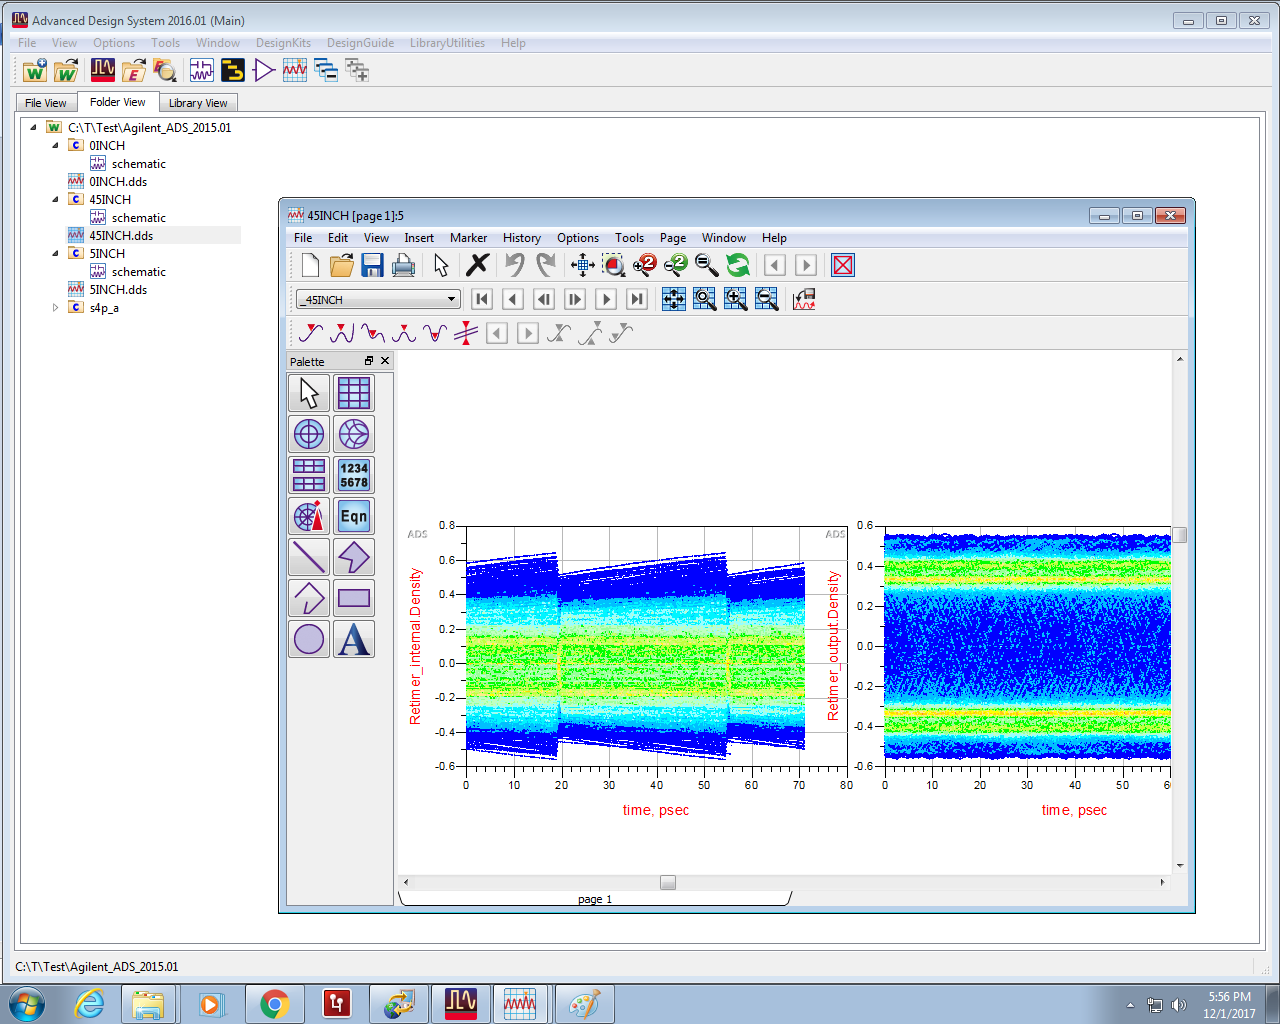1280x1024 pixels.
Task: Click the purple triangle symbol window icon
Action: [264, 70]
